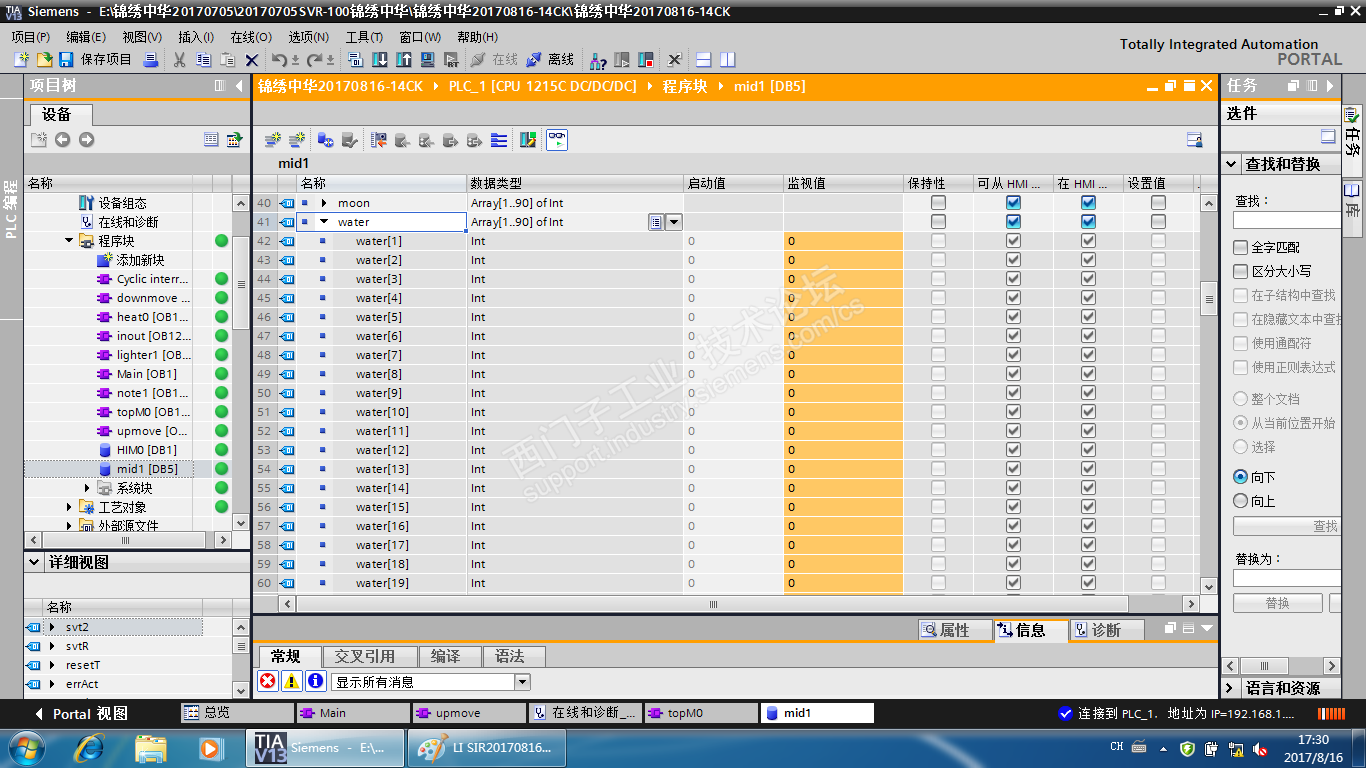
Task: Toggle the 保持性 checkbox for the moon row
Action: tap(938, 203)
